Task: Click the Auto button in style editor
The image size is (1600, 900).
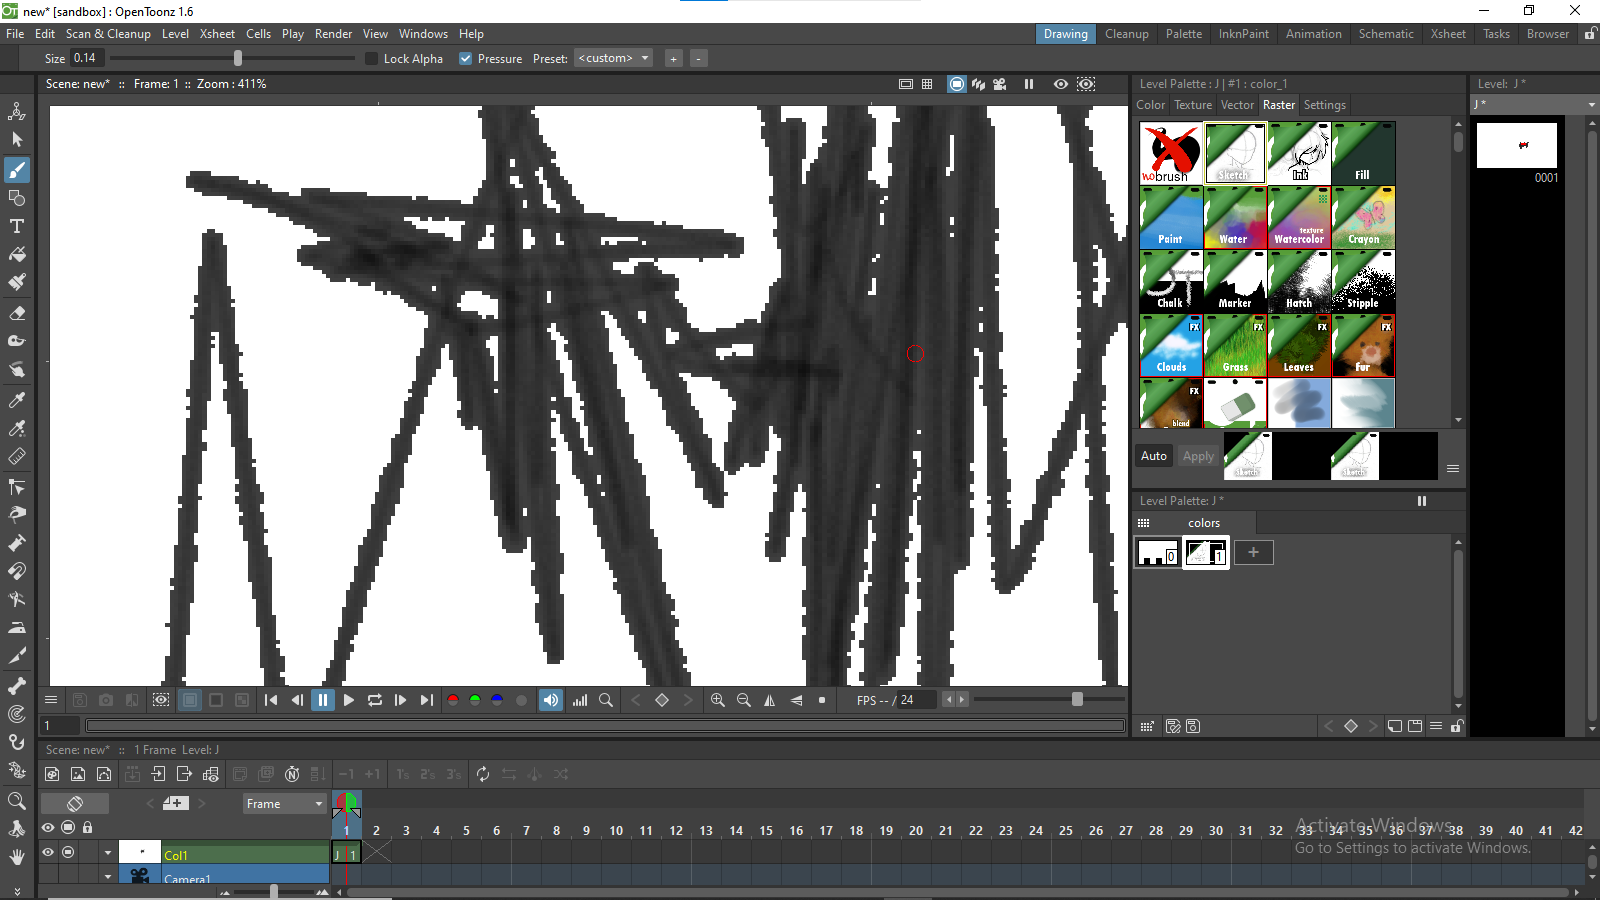Action: point(1154,456)
